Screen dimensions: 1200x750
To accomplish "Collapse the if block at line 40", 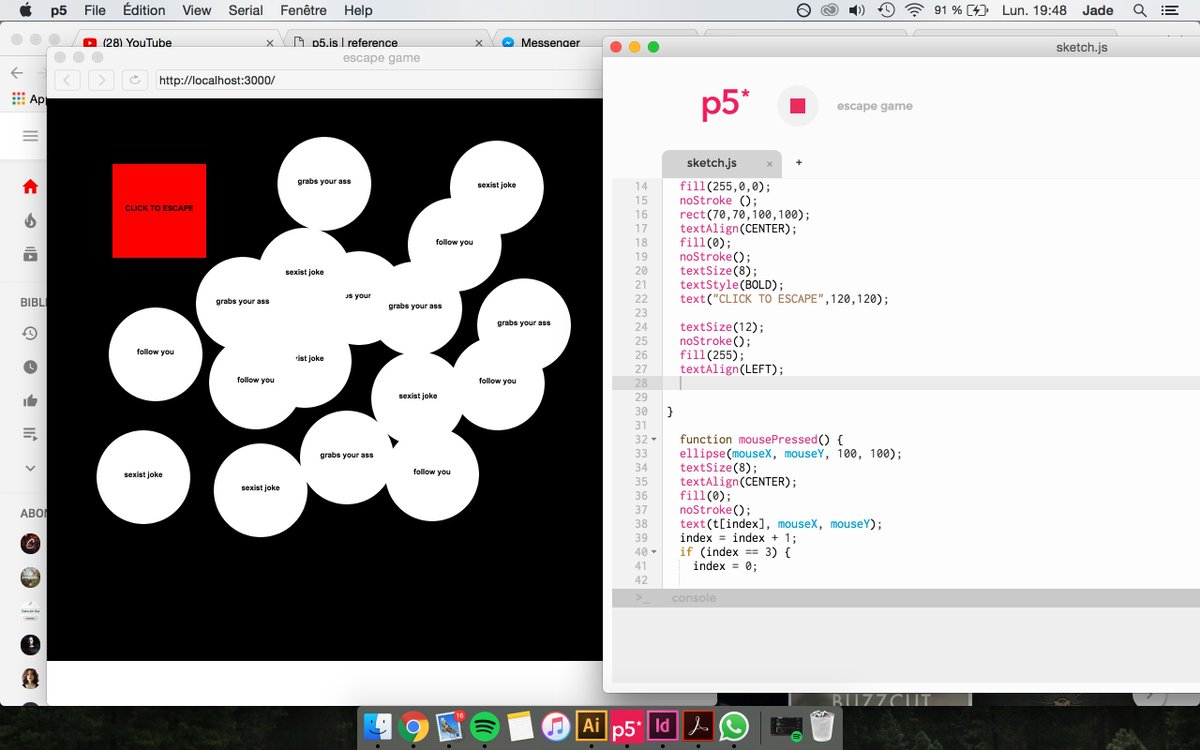I will 654,551.
